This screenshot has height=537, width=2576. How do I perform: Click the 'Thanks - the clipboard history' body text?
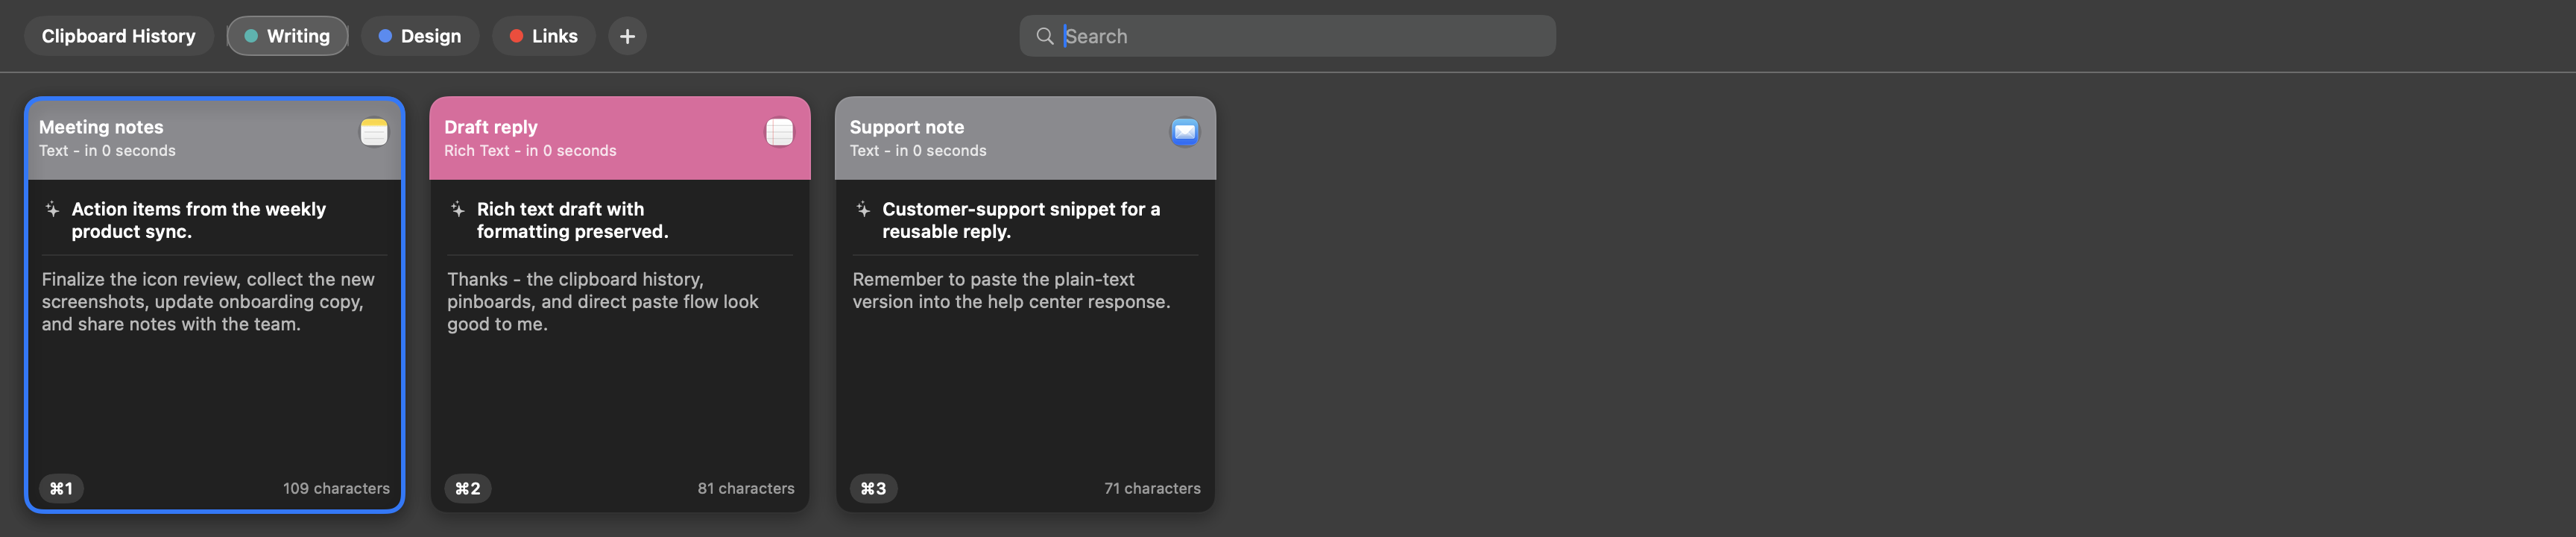coord(603,302)
